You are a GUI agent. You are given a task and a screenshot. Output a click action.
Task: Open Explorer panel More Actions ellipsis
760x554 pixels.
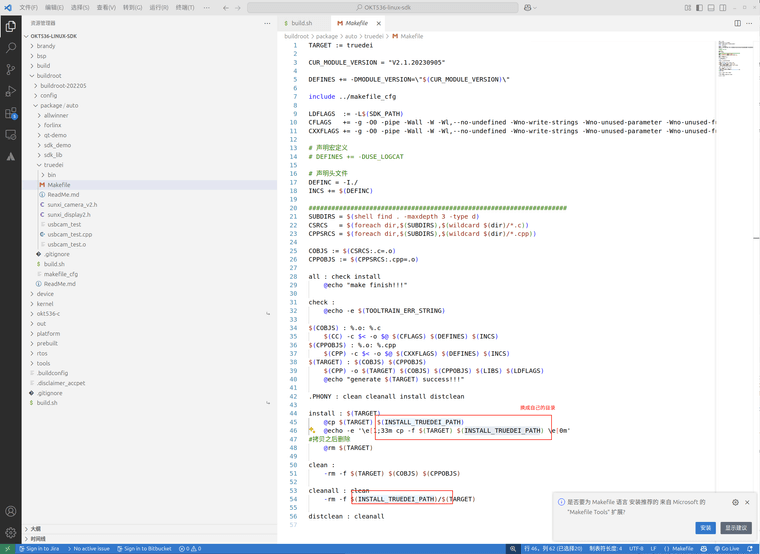tap(267, 23)
